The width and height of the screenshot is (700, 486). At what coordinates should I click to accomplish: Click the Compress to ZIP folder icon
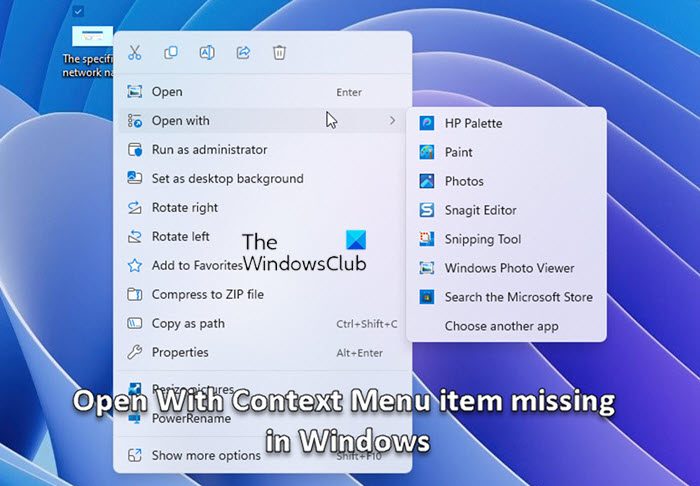[x=135, y=295]
